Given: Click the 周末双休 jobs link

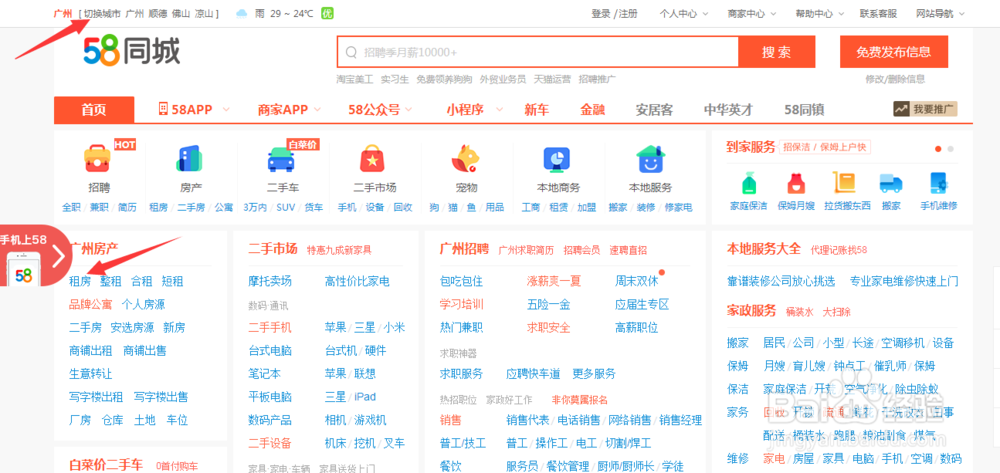Looking at the screenshot, I should point(636,281).
